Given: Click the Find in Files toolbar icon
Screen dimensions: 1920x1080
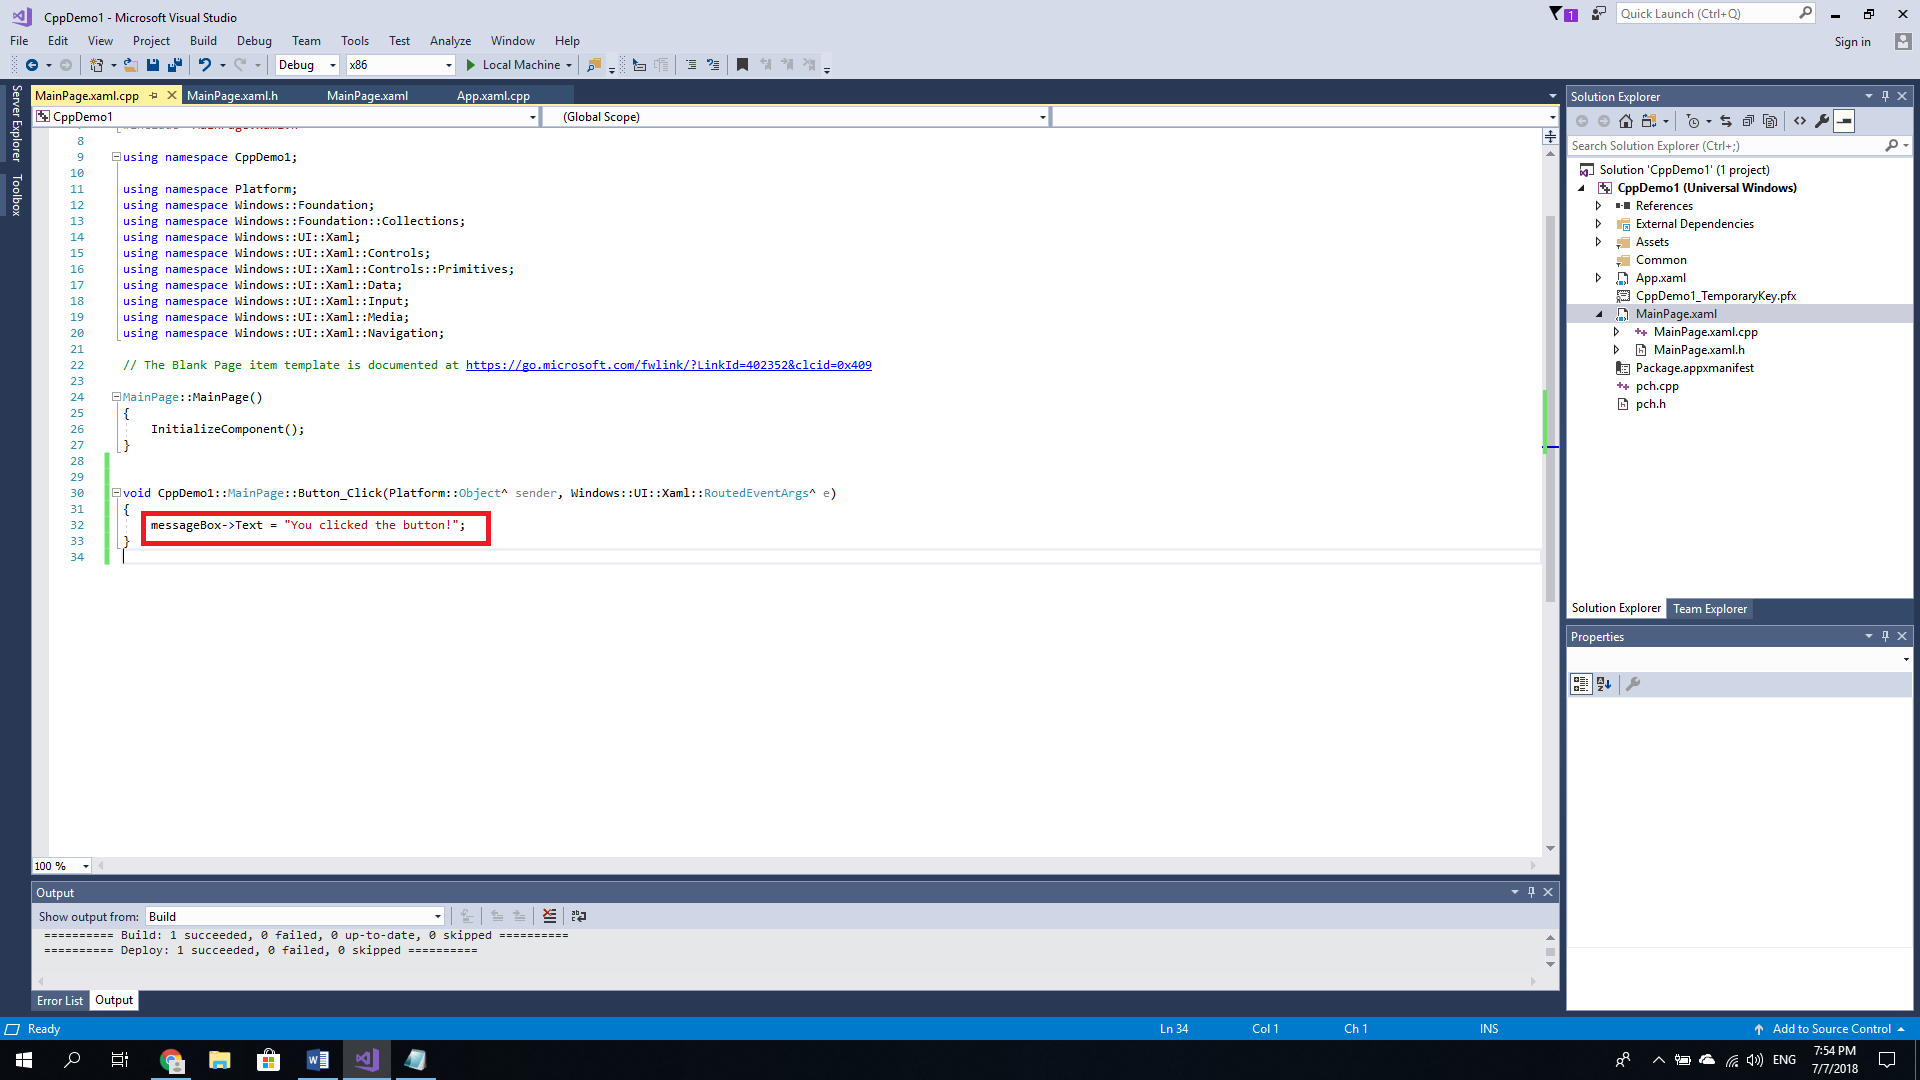Looking at the screenshot, I should [594, 65].
